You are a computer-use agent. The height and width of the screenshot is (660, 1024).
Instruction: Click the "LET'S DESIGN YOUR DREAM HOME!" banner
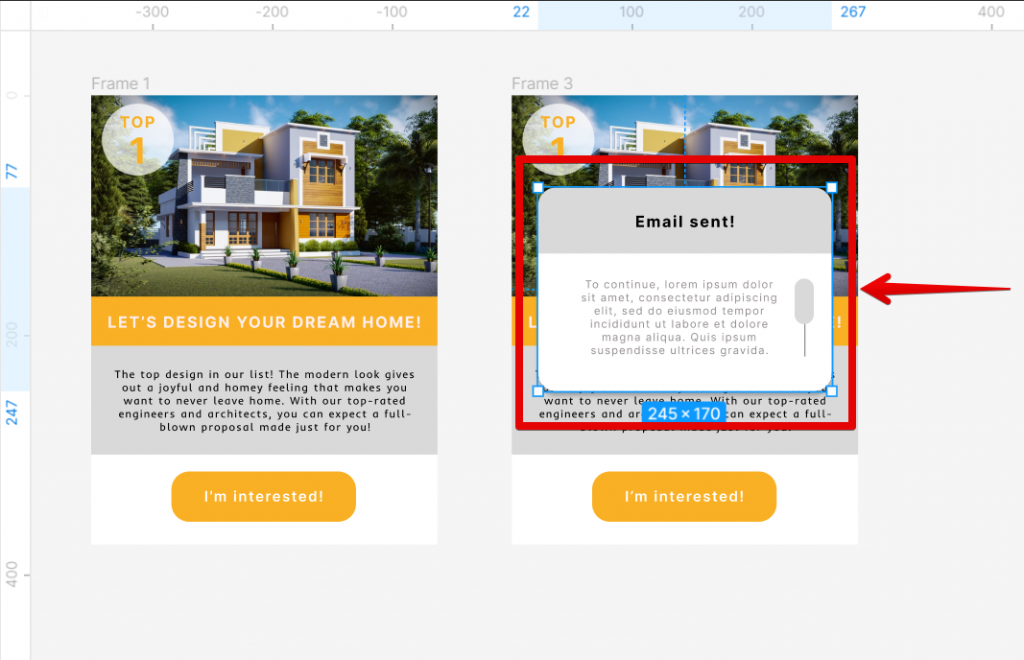(x=263, y=322)
